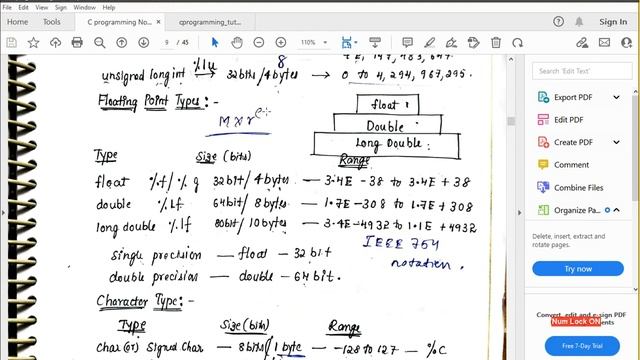Click the Save file icon
The image size is (640, 360).
[11, 42]
